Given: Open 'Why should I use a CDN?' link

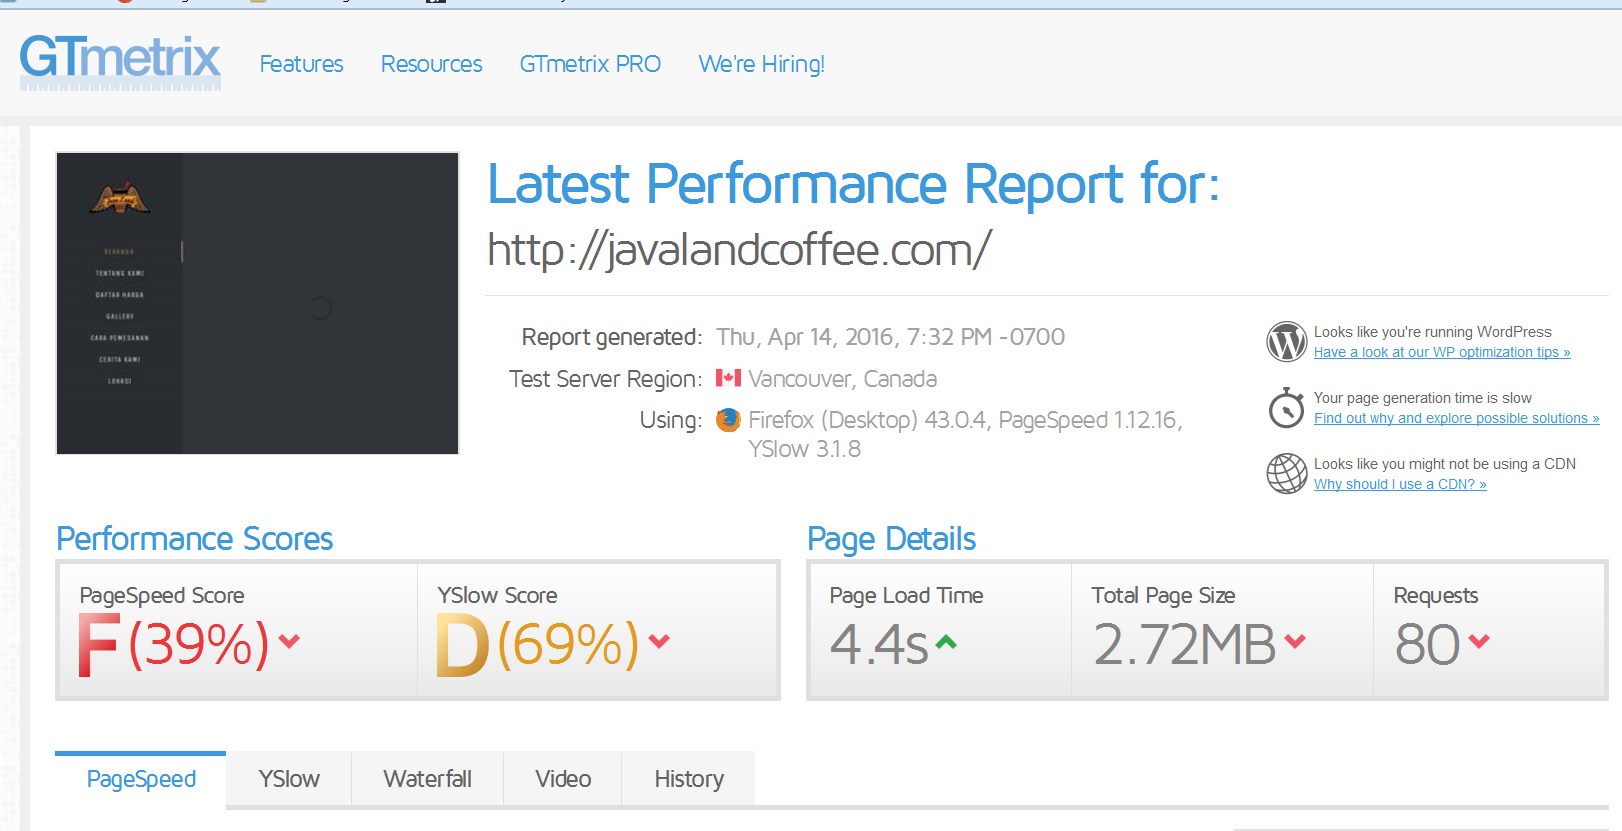Looking at the screenshot, I should [x=1400, y=484].
